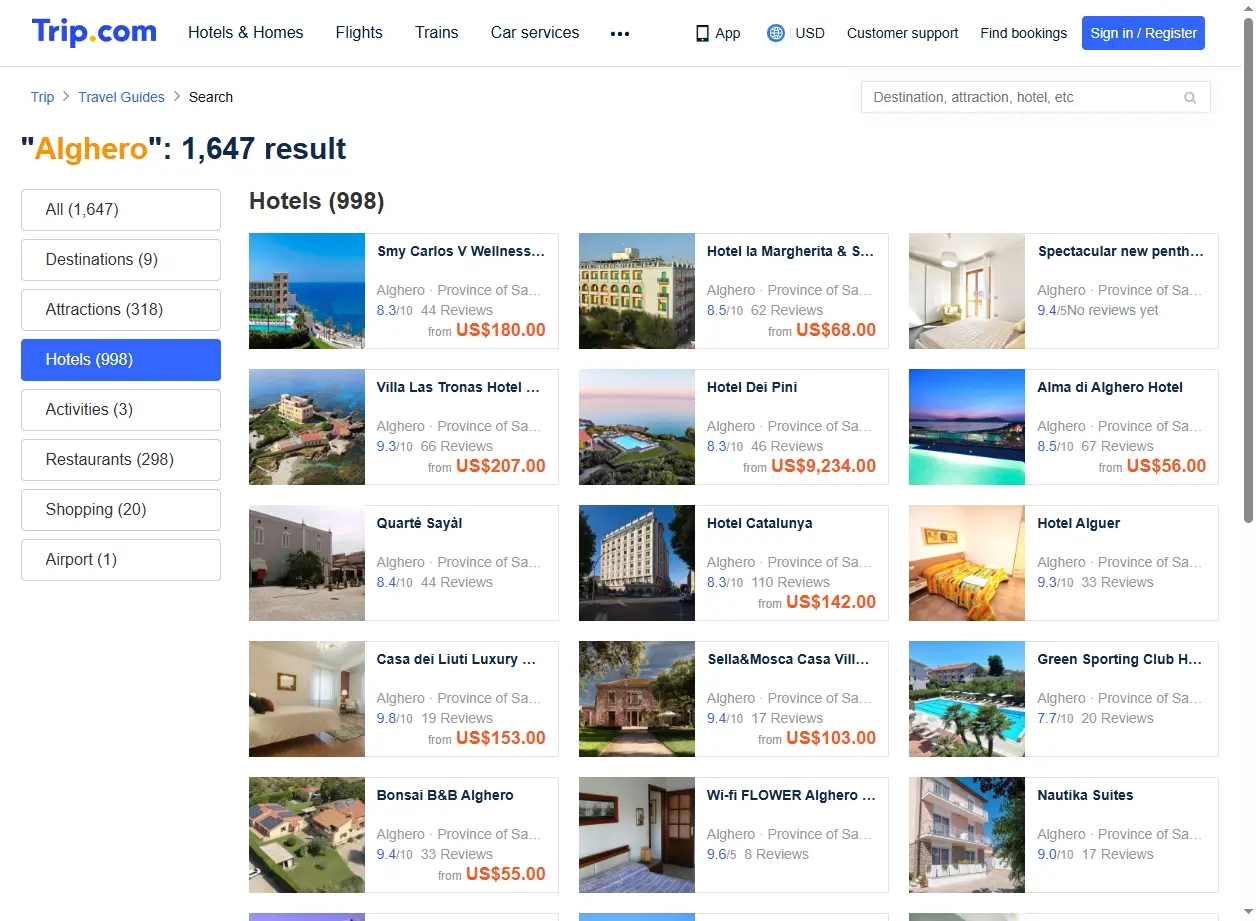Open Nautika Suites photo
Image resolution: width=1256 pixels, height=921 pixels.
967,835
